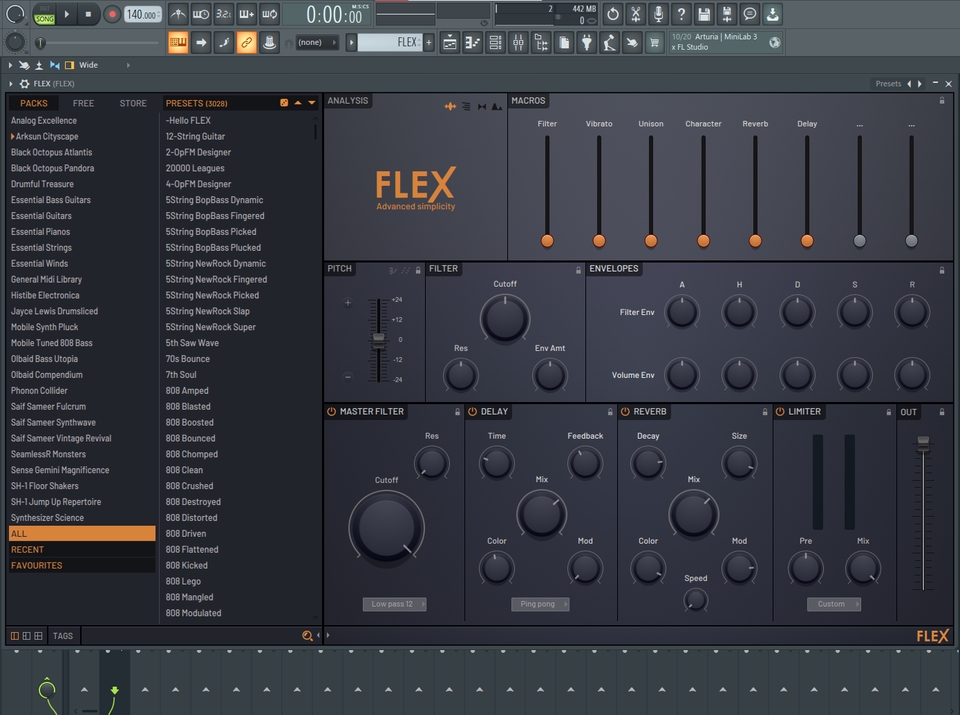The image size is (960, 715).
Task: Open the audio editor scissors icon
Action: click(x=636, y=13)
